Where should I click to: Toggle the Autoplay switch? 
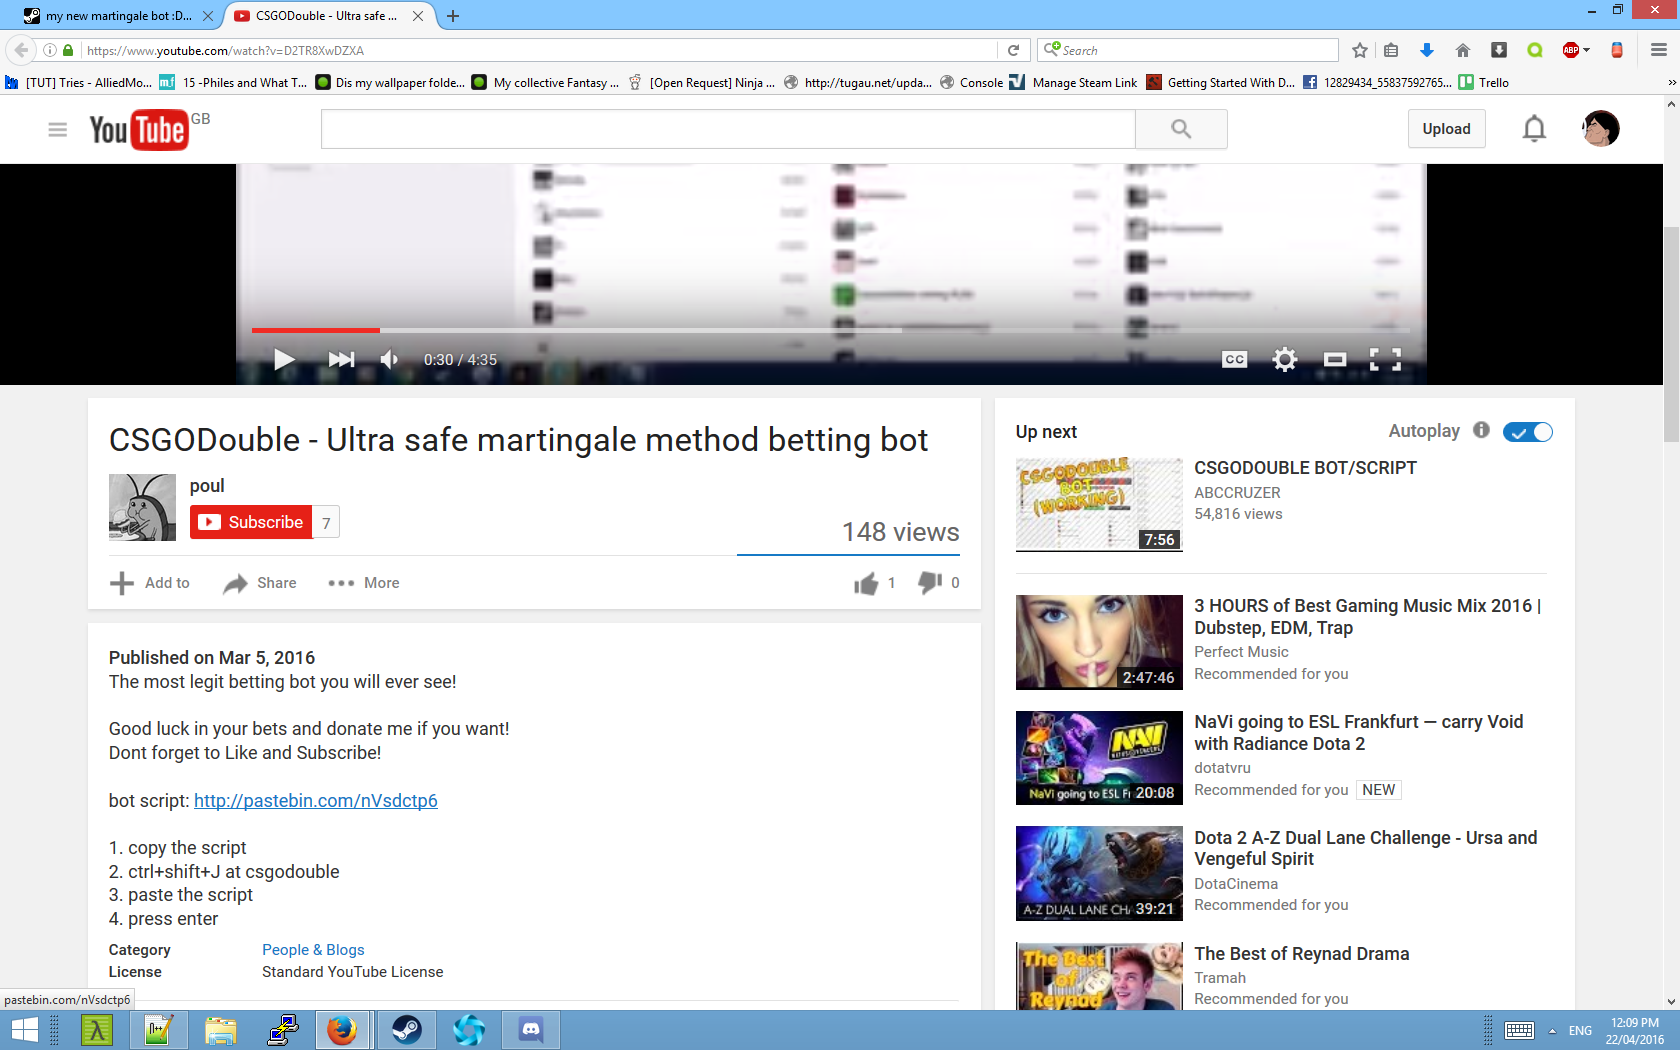point(1527,432)
